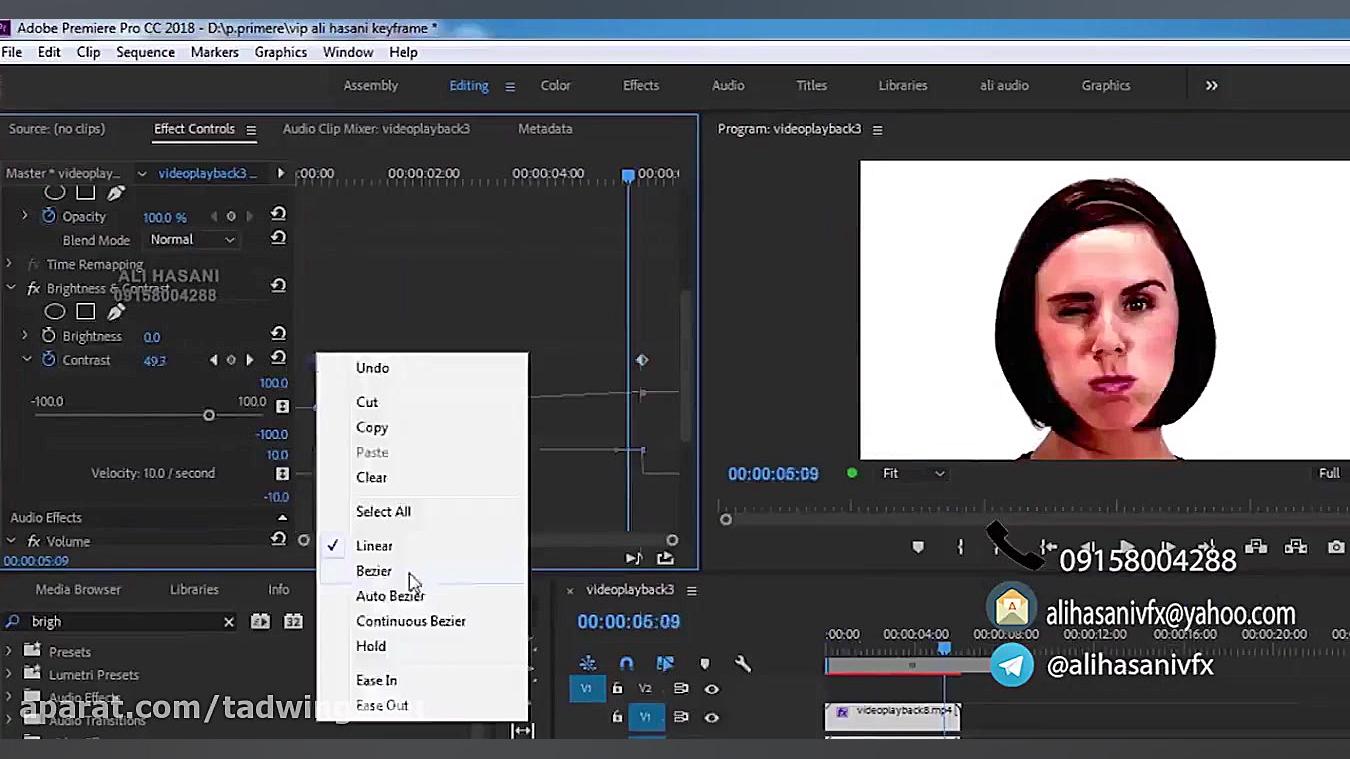
Task: Click the Contrast value slider handle
Action: click(209, 415)
